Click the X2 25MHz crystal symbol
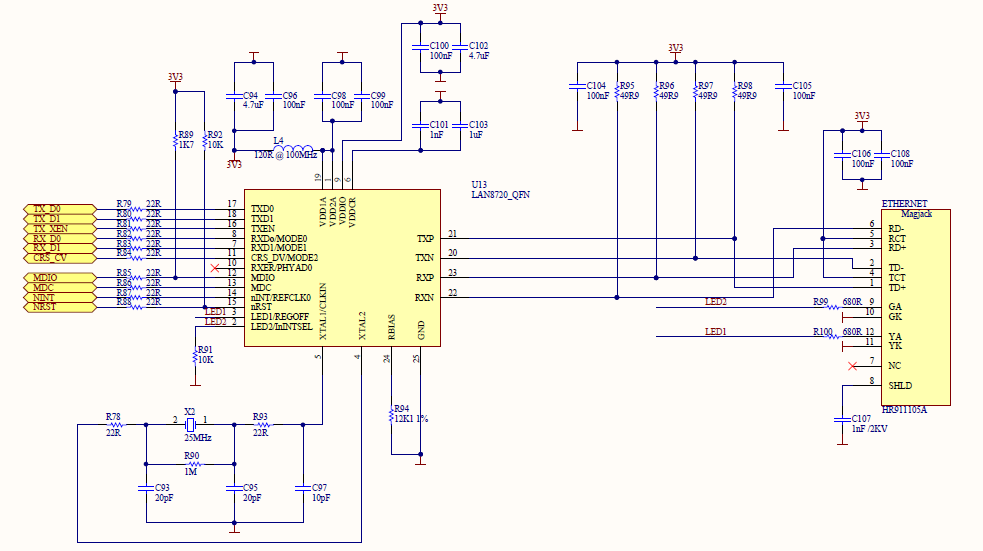The height and width of the screenshot is (551, 983). 191,425
